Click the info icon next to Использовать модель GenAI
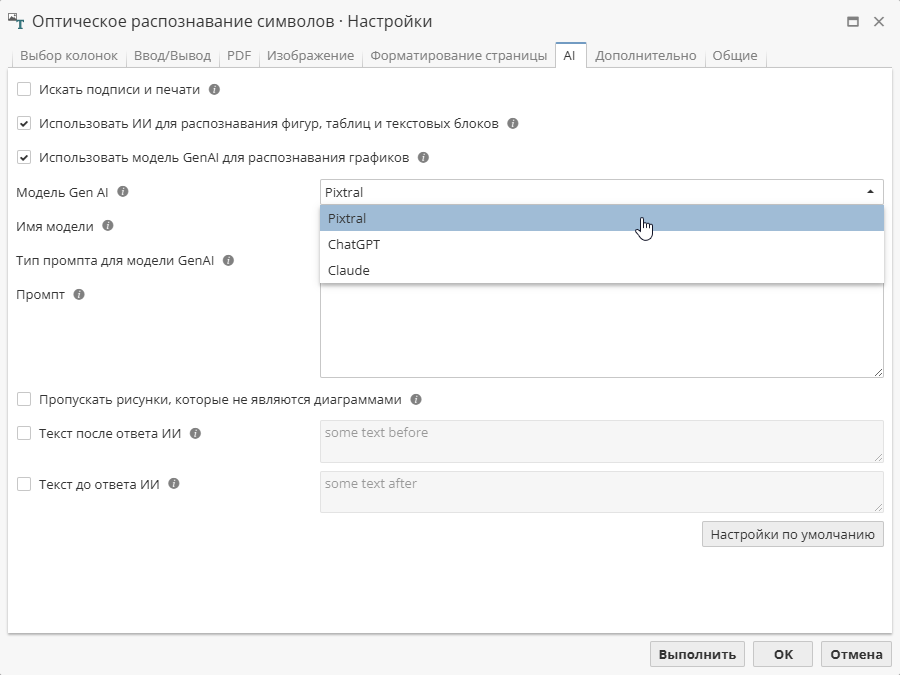This screenshot has height=675, width=900. [423, 157]
